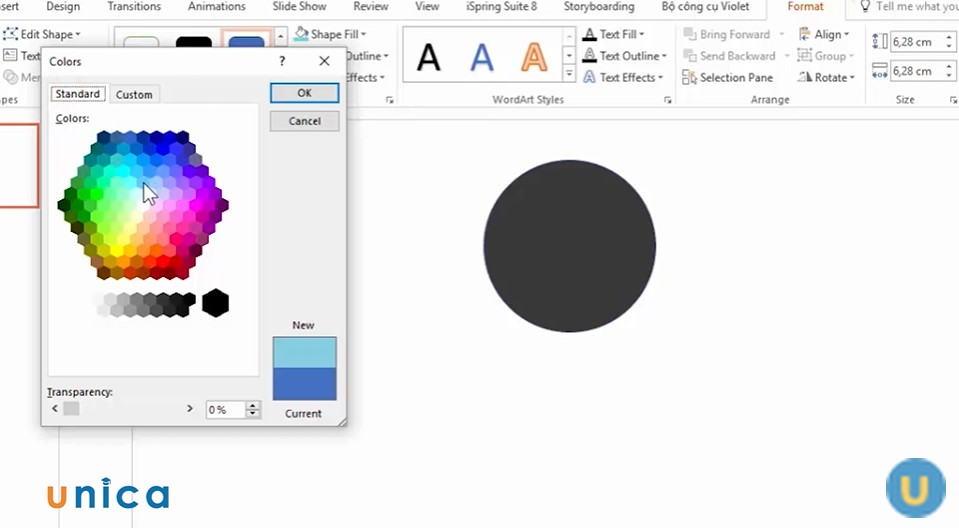Select the black letter A WordArt style
The image size is (959, 528).
(x=428, y=58)
